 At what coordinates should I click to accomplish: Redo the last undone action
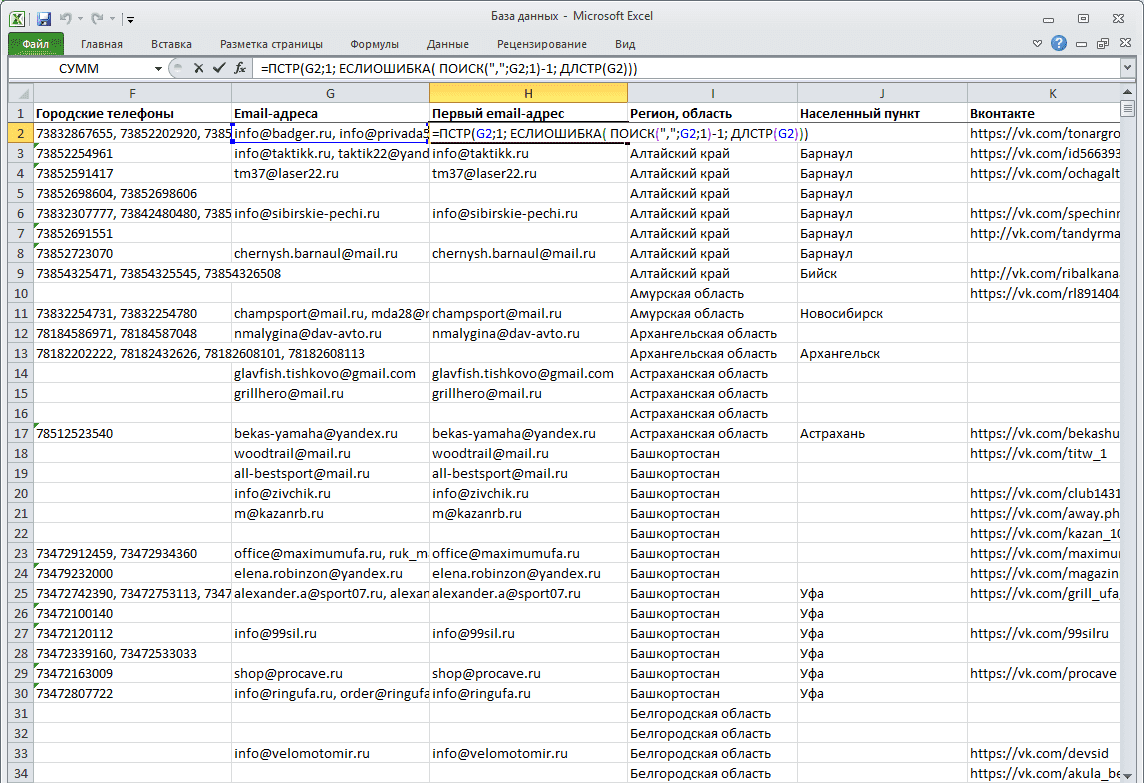pos(97,18)
